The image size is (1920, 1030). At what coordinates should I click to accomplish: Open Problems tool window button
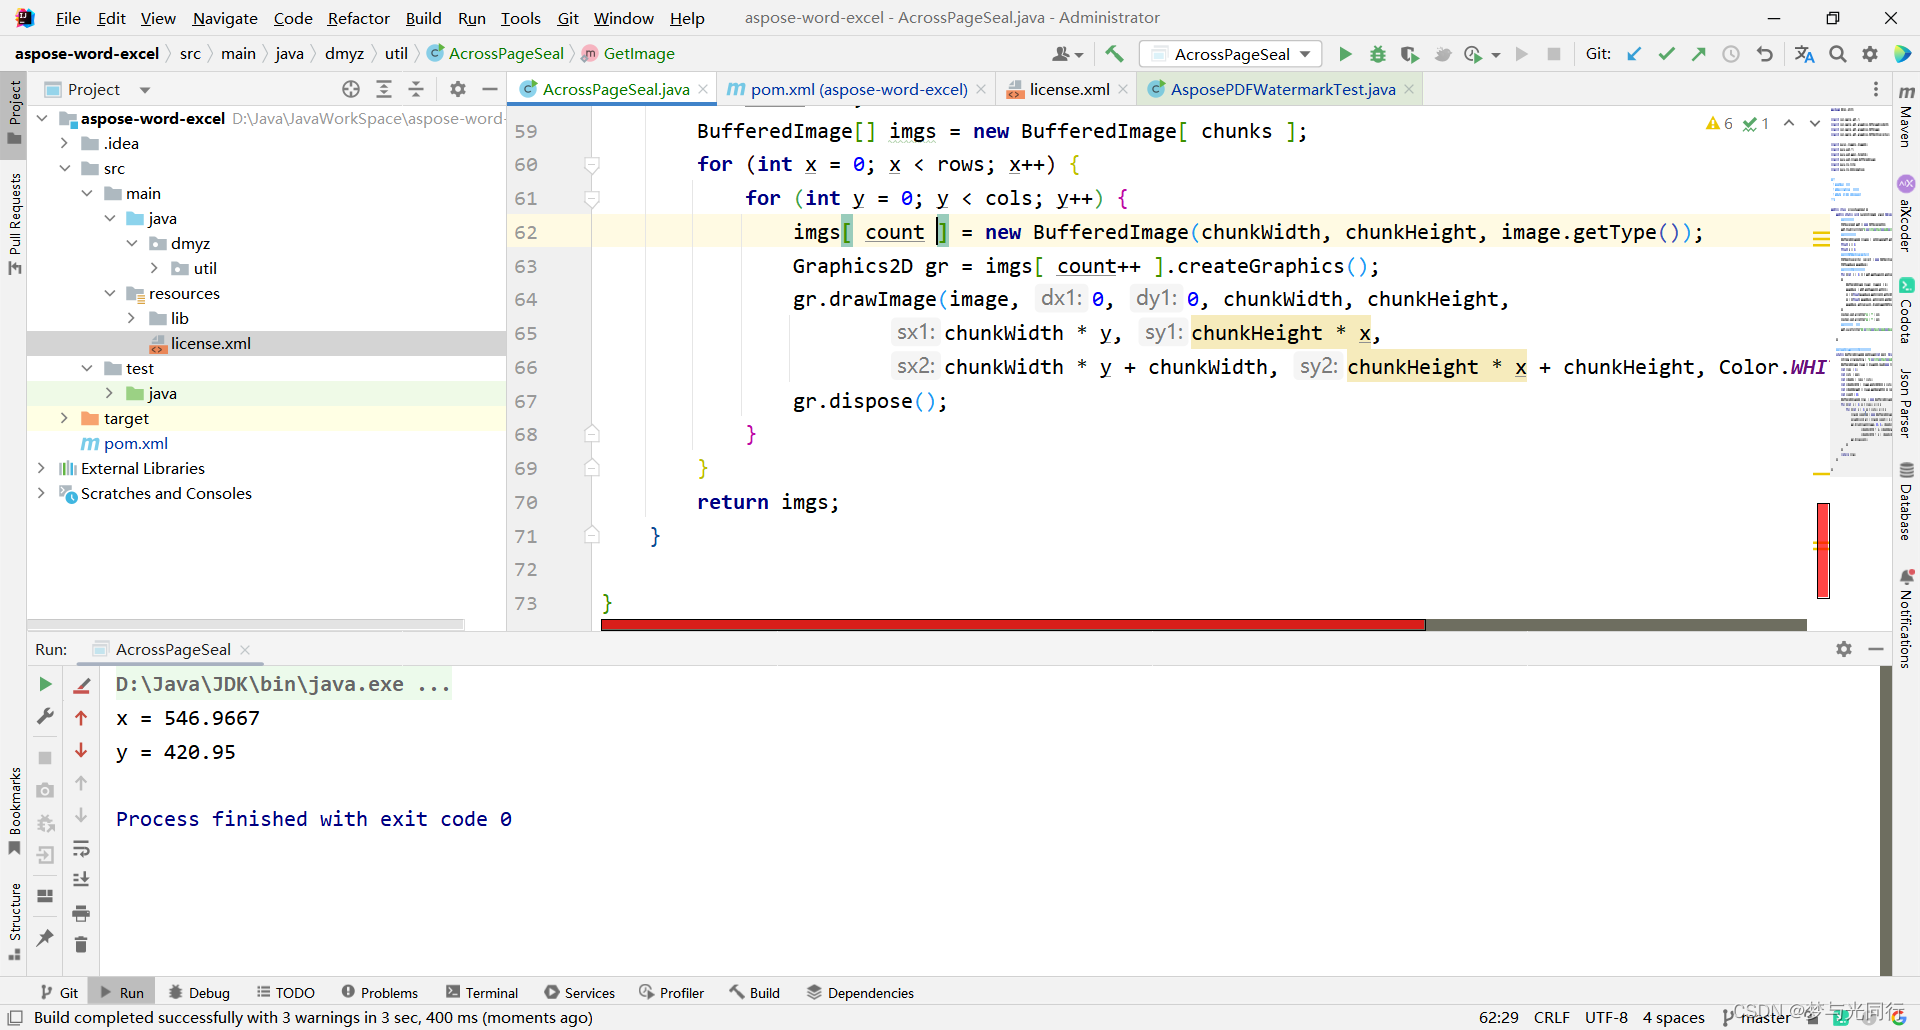coord(380,993)
